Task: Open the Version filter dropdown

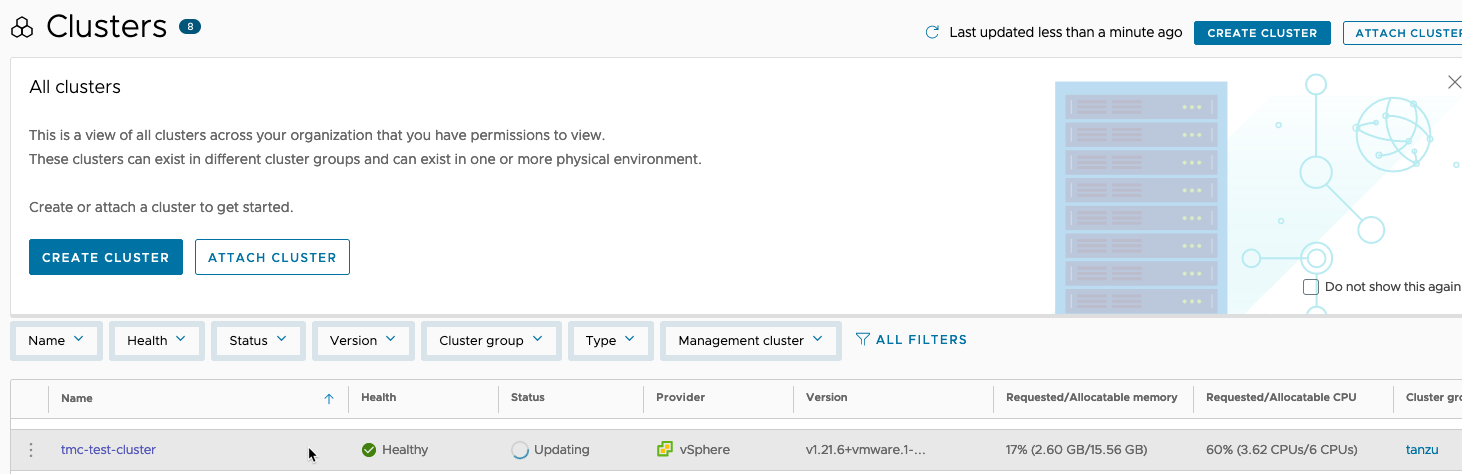Action: tap(362, 340)
